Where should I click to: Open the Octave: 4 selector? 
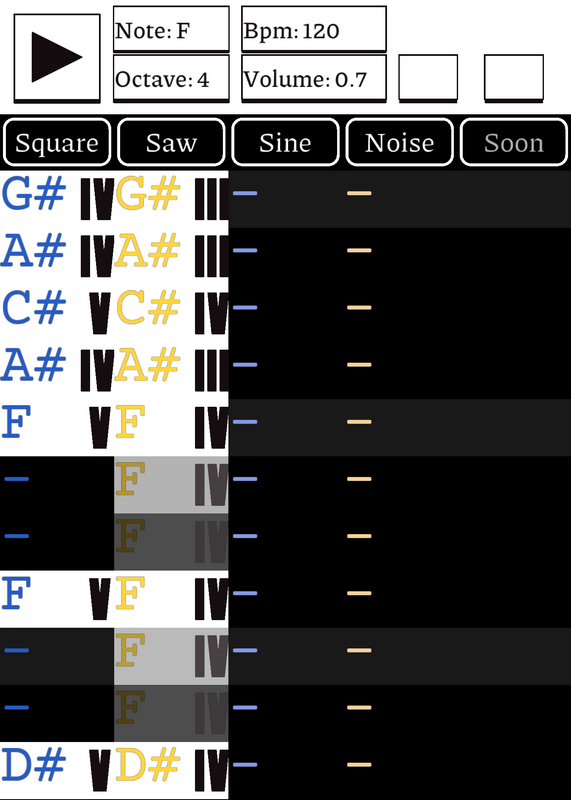click(171, 79)
